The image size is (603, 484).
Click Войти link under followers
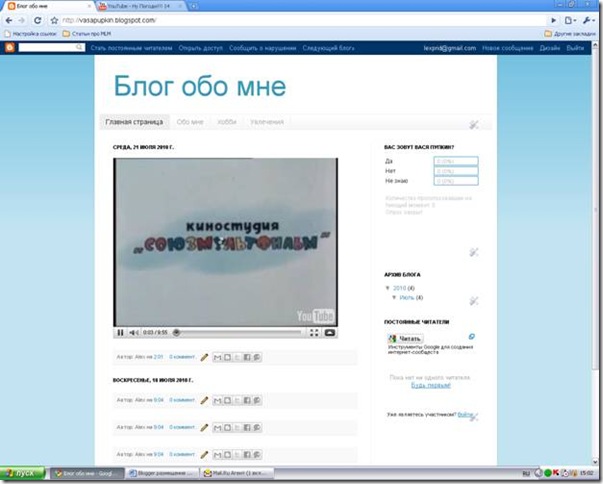tap(465, 414)
